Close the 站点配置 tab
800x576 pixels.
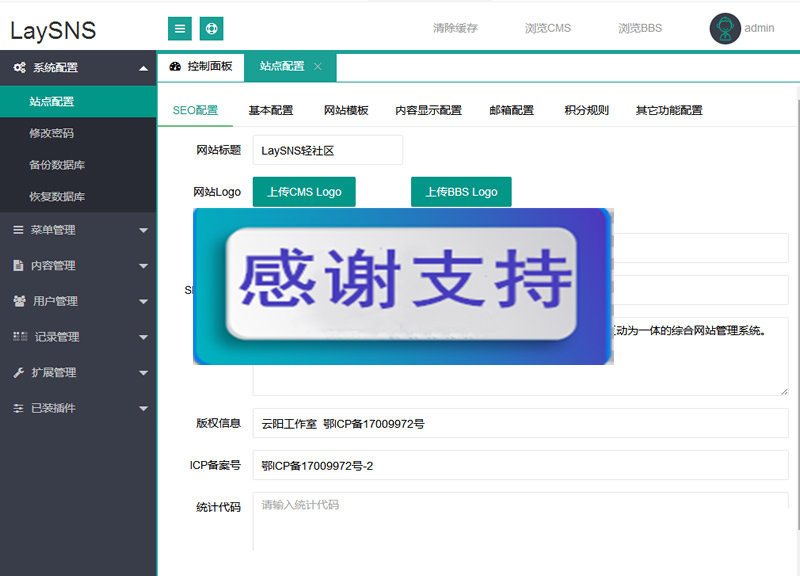coord(318,67)
